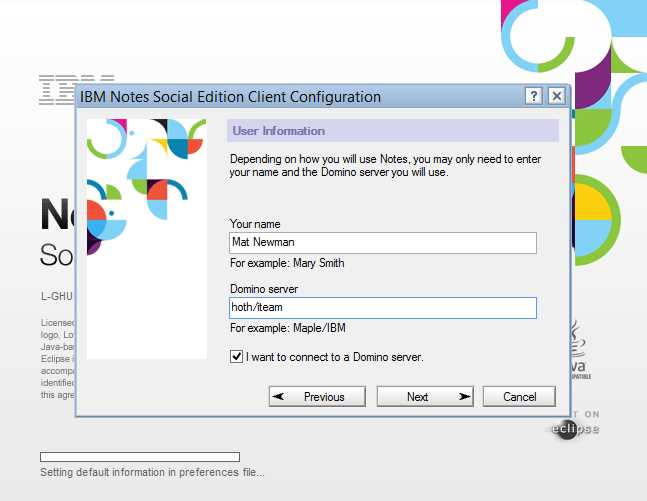This screenshot has width=647, height=501.
Task: Click into the Domino server field
Action: click(383, 308)
